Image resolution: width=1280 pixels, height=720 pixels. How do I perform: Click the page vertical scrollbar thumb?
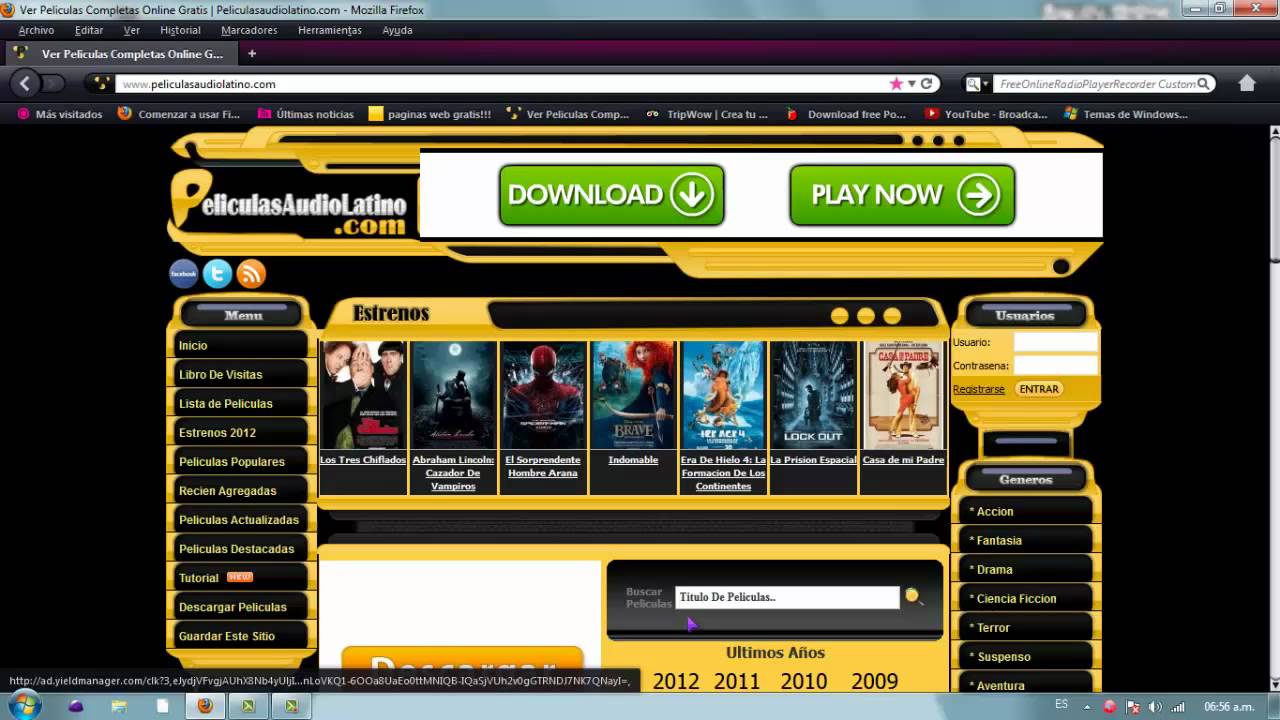(1274, 200)
